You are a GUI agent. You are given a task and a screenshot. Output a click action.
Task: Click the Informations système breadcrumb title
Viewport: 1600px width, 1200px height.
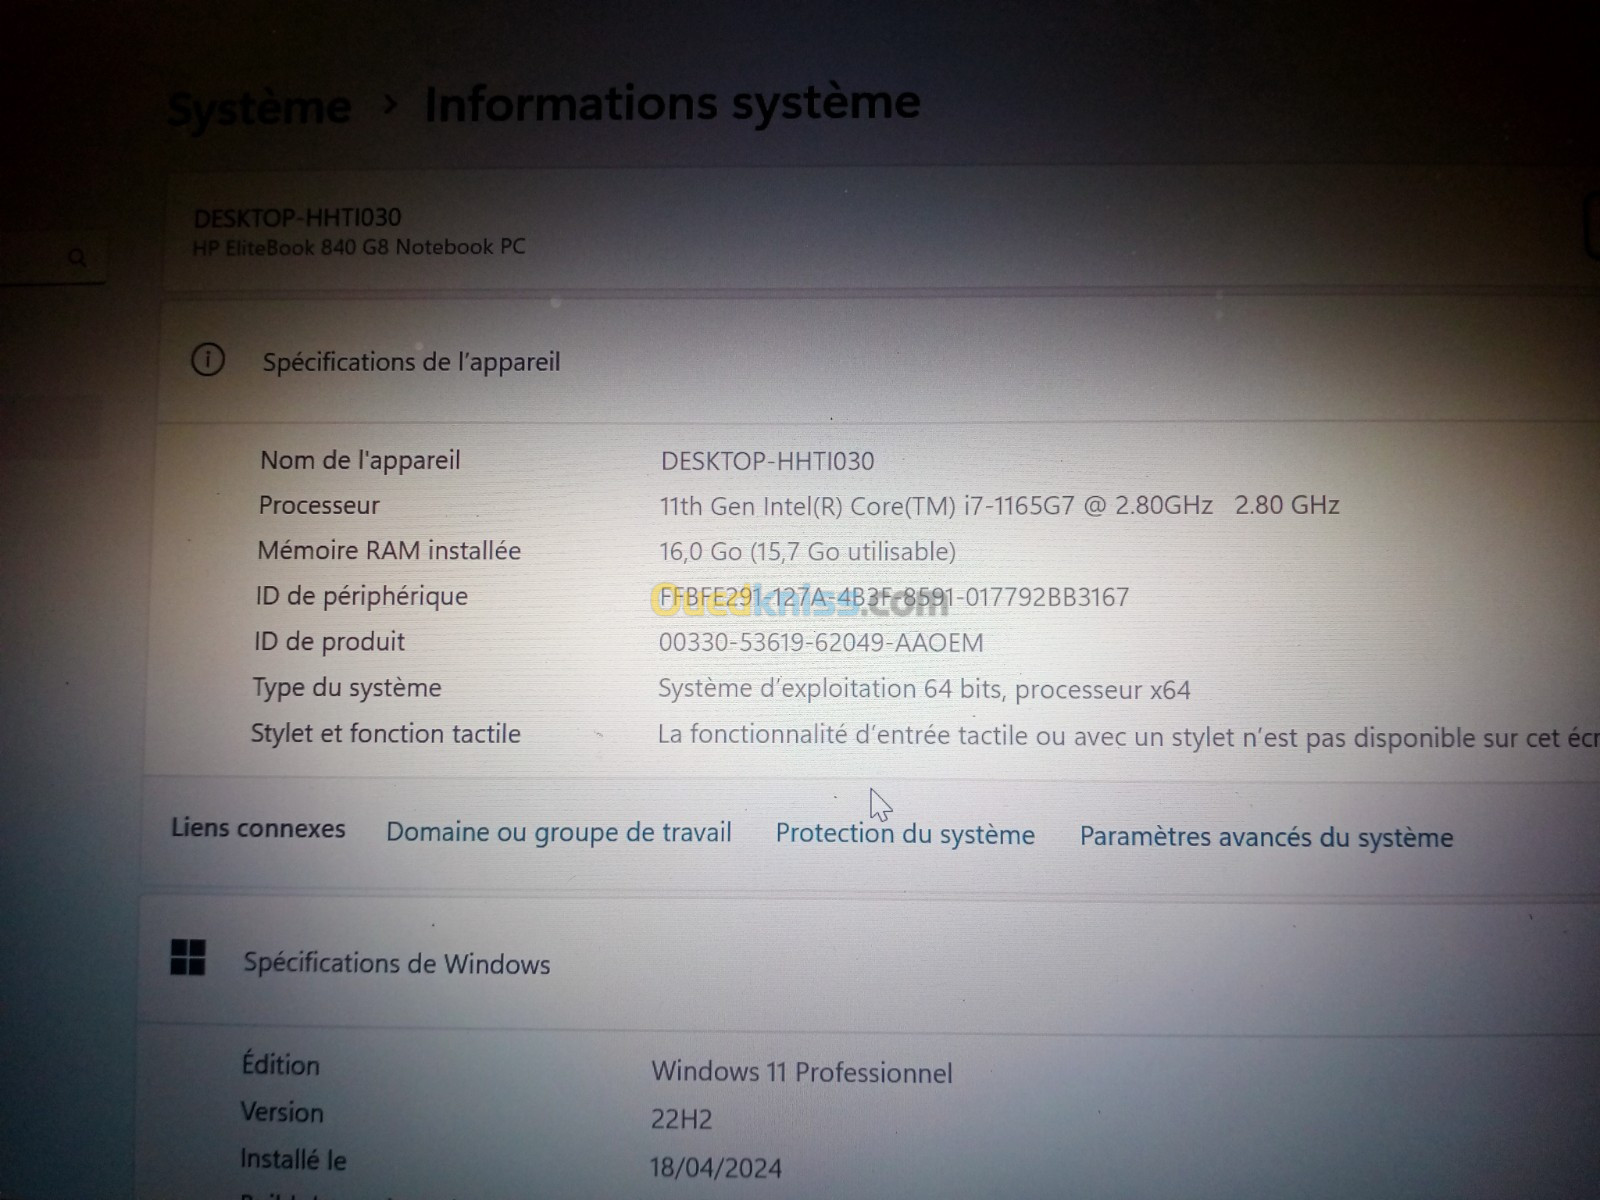point(672,103)
